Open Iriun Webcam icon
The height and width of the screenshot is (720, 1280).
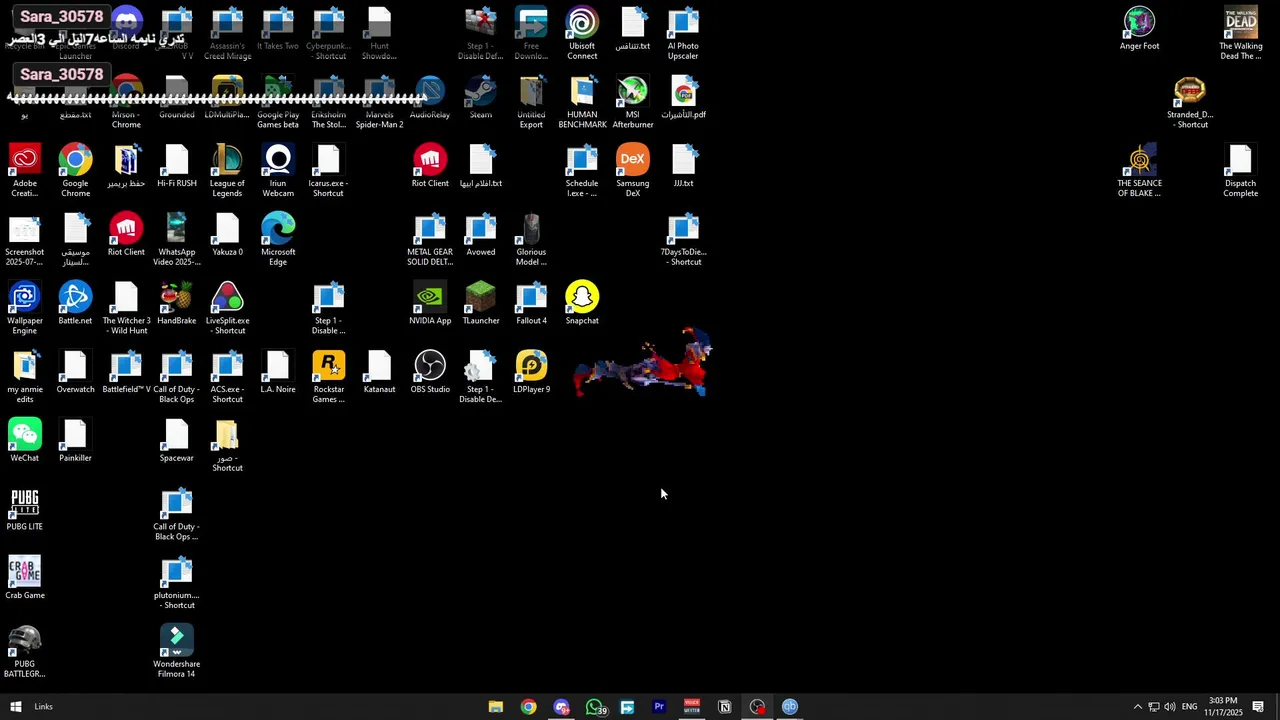(x=278, y=171)
